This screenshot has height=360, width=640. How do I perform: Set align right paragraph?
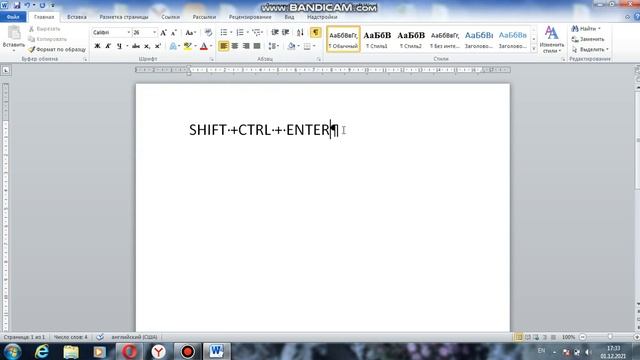(x=246, y=46)
